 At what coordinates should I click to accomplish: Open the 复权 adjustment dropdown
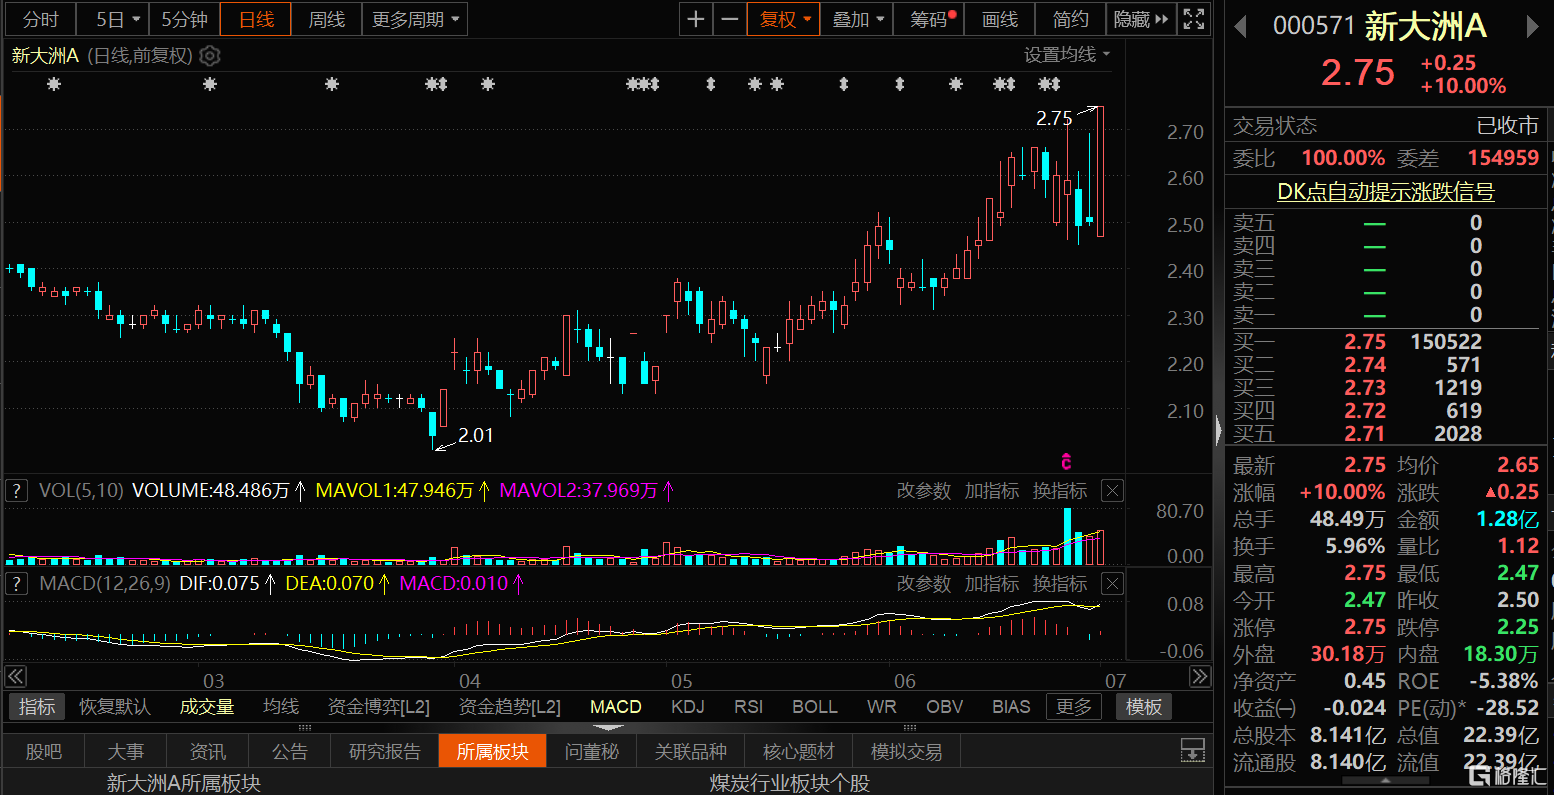(784, 19)
